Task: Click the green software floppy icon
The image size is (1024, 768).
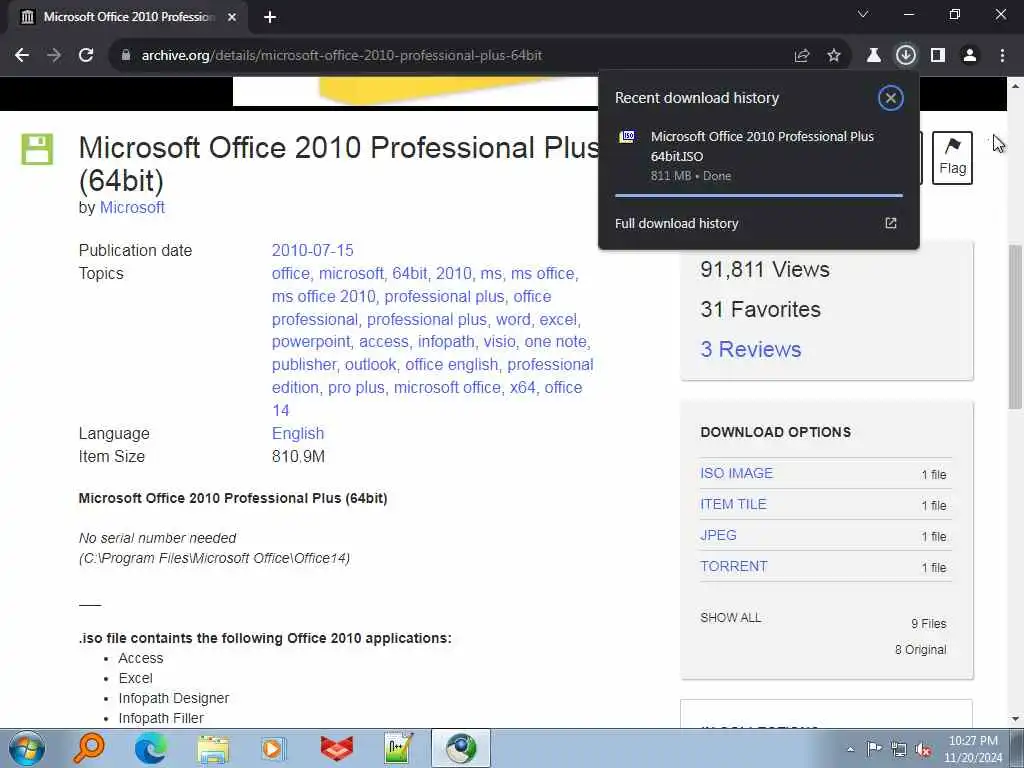Action: (x=37, y=149)
